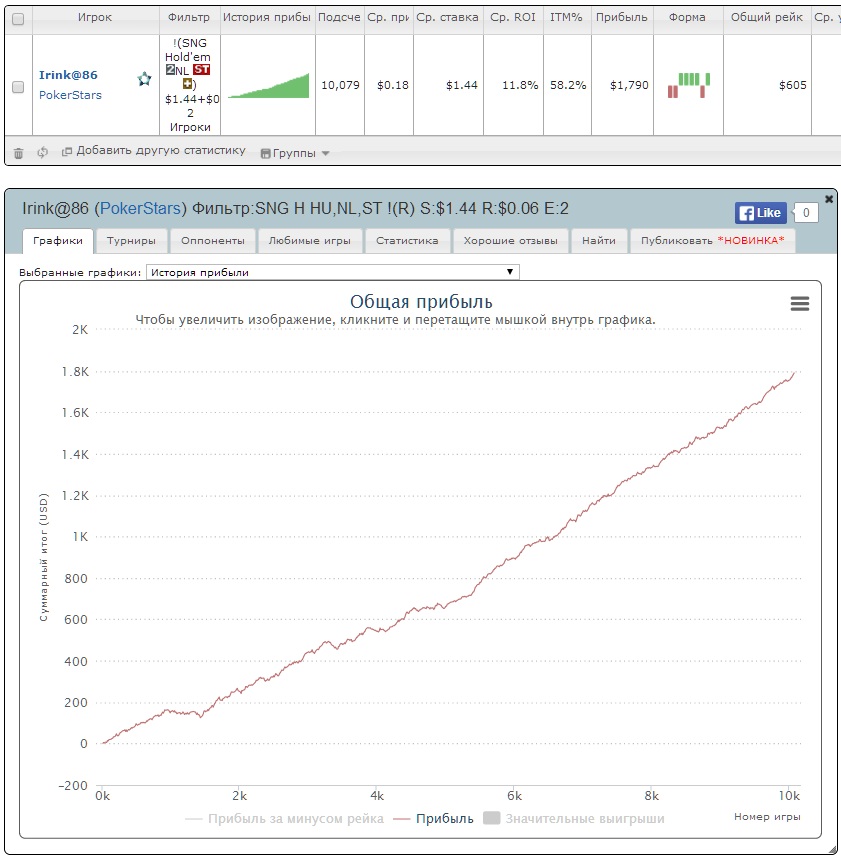This screenshot has height=860, width=841.
Task: Open the Оппоненты tab
Action: coord(213,241)
